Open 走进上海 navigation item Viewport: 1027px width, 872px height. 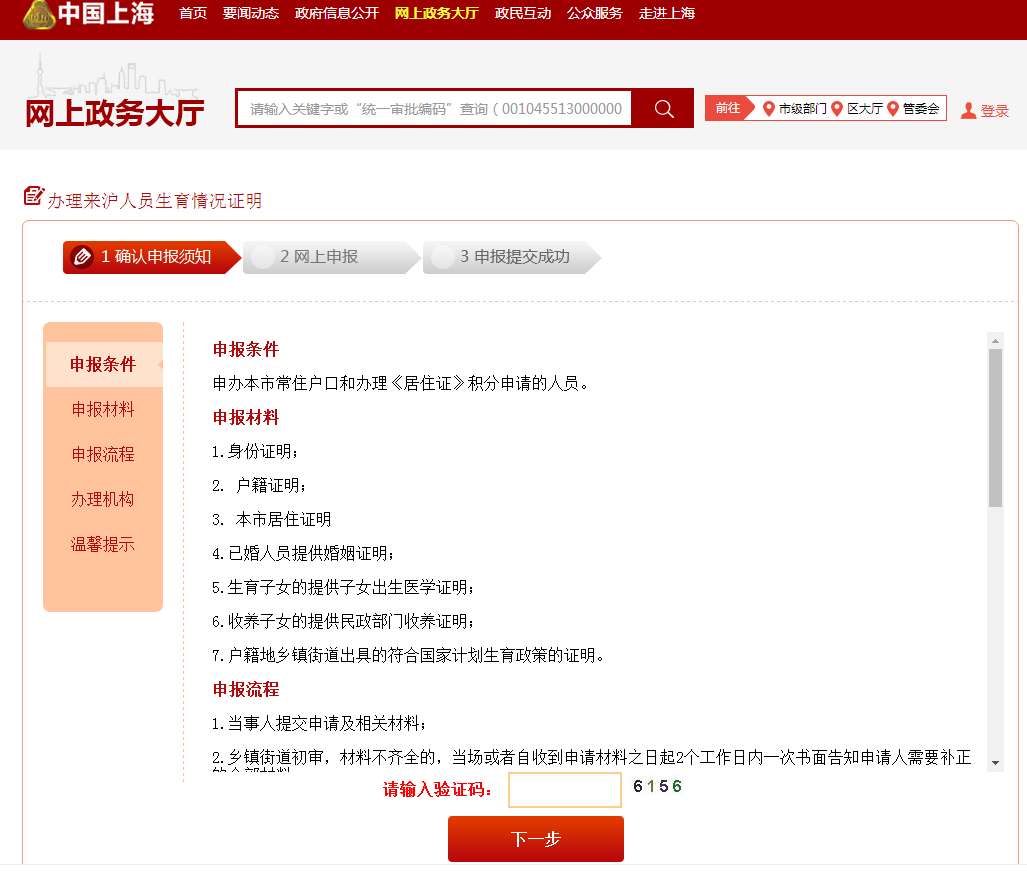click(667, 14)
